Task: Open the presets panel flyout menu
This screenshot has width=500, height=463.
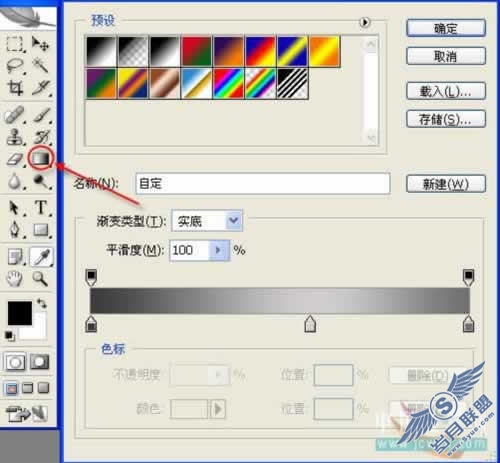Action: 365,22
